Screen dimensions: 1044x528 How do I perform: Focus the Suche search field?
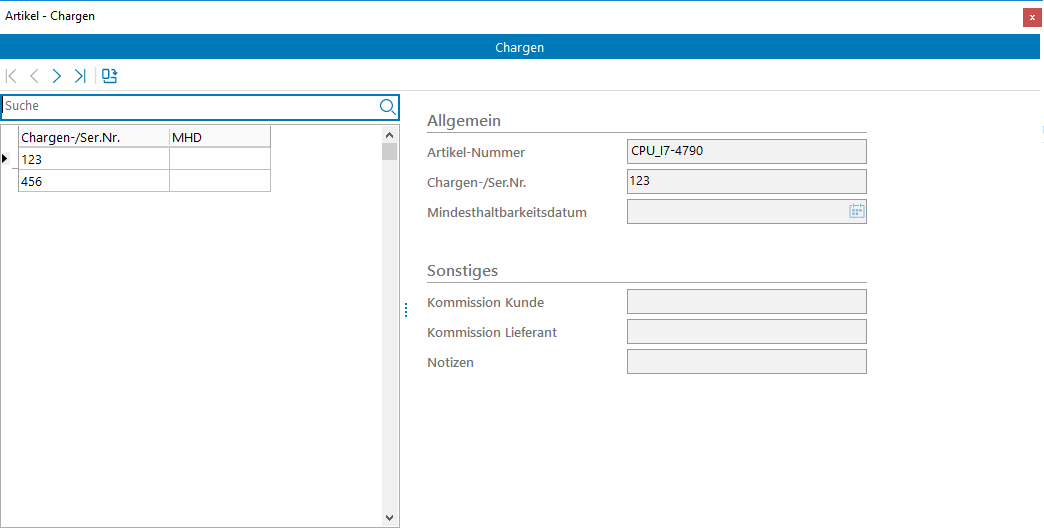(190, 106)
